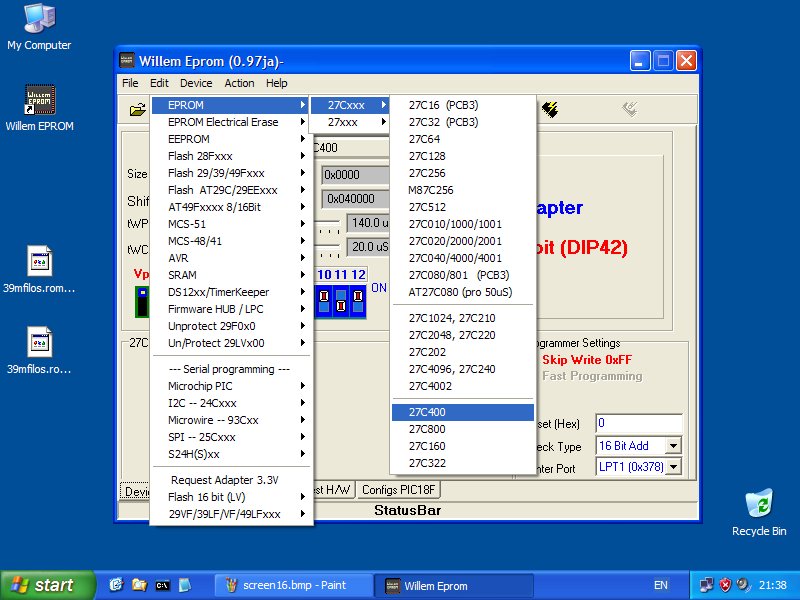800x600 pixels.
Task: Expand I2C -- 24Cxxx submenu
Action: pyautogui.click(x=232, y=403)
